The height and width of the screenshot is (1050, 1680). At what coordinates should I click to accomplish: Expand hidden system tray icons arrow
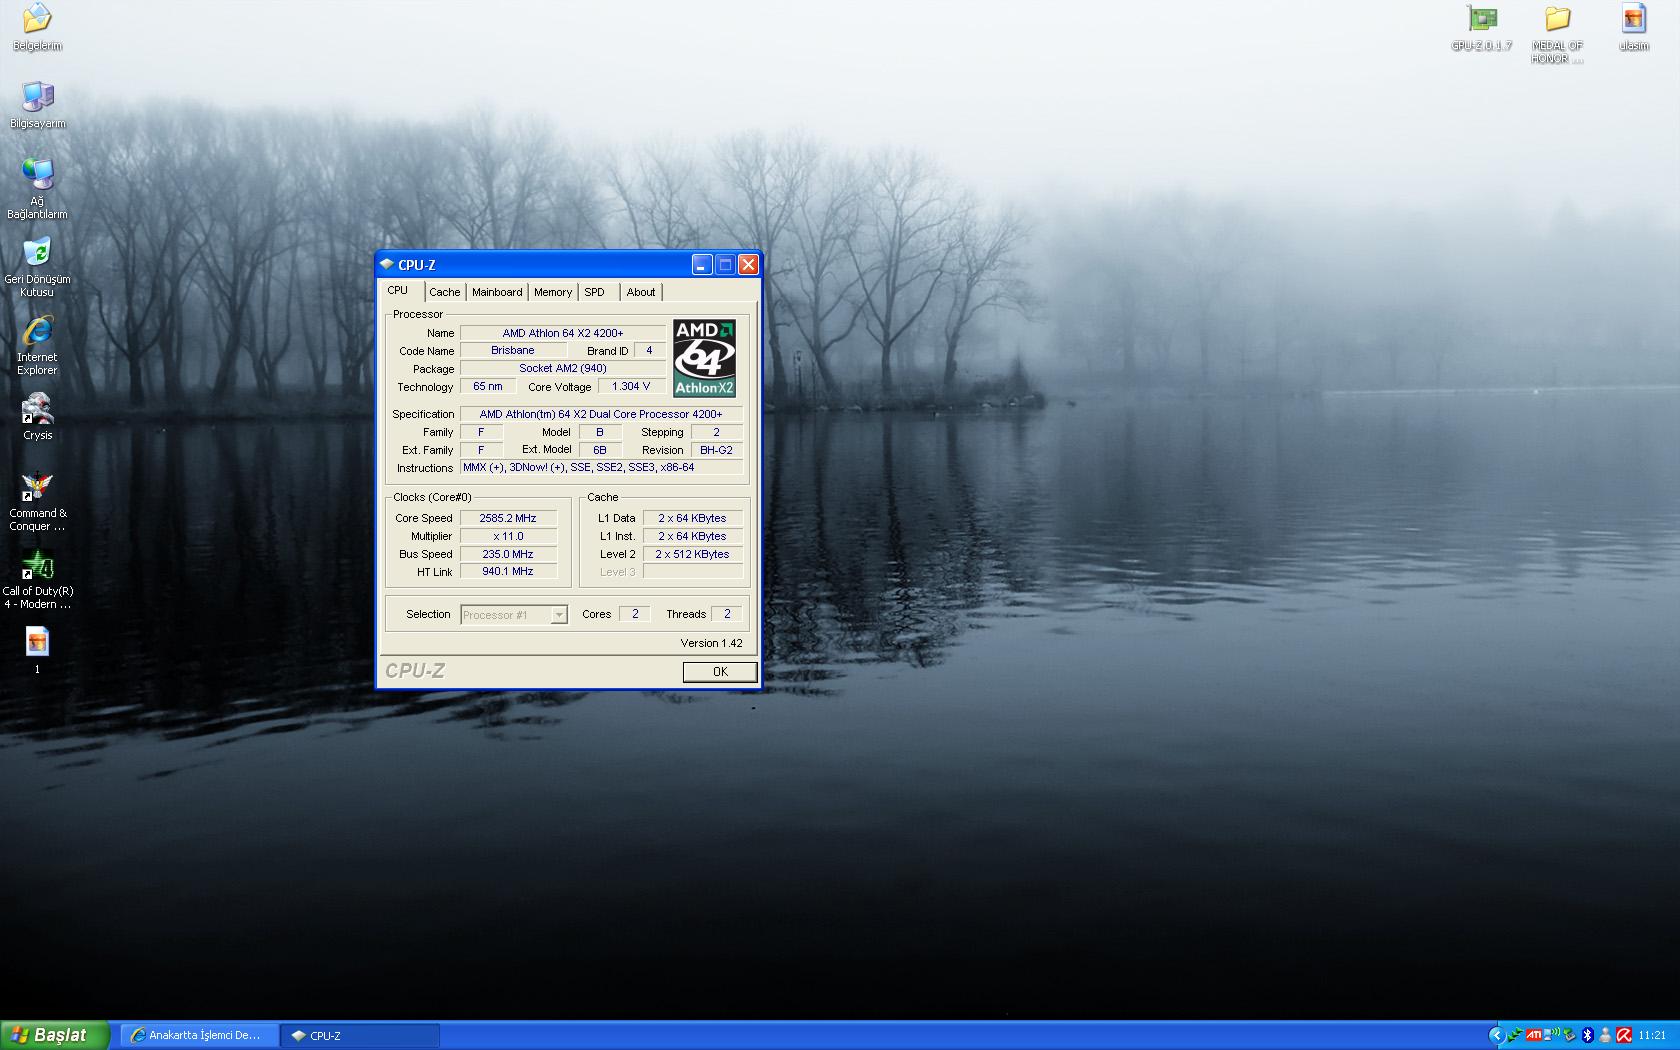point(1497,1035)
